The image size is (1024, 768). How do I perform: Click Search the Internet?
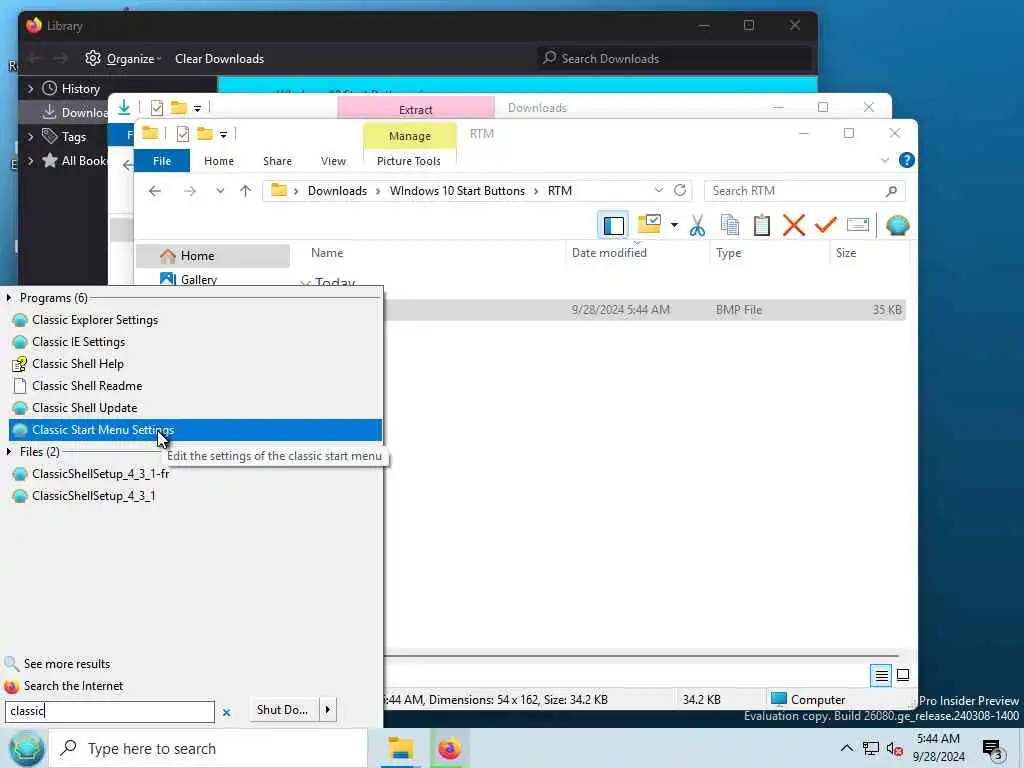click(73, 686)
